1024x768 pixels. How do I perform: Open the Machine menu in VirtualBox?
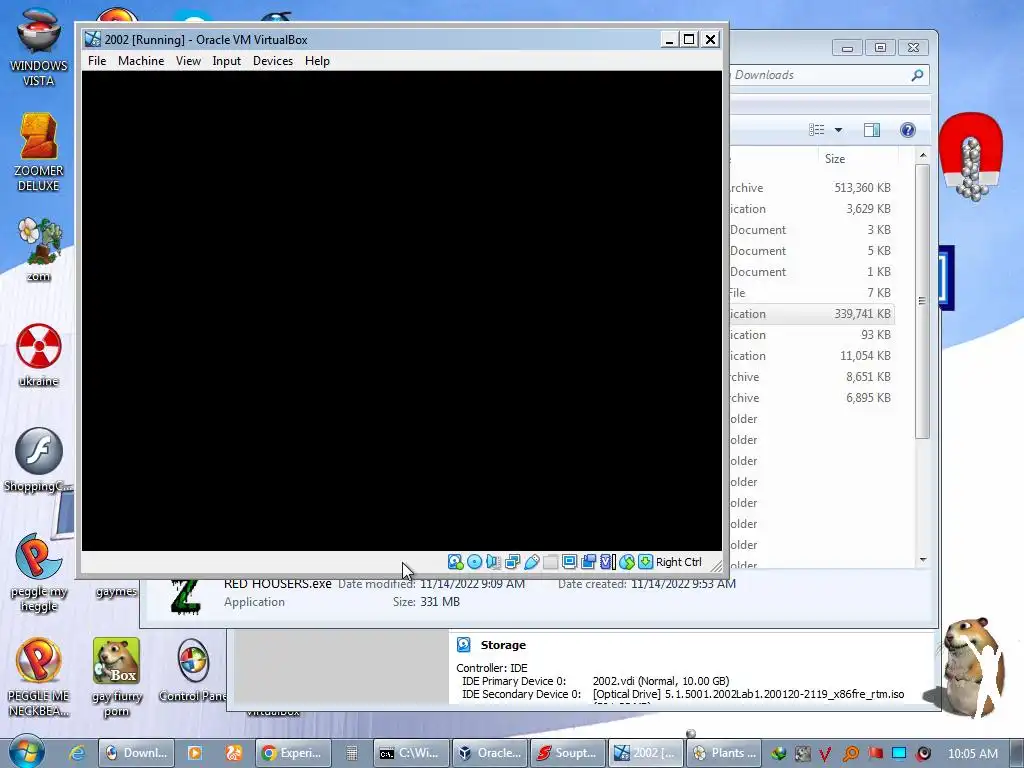(141, 61)
